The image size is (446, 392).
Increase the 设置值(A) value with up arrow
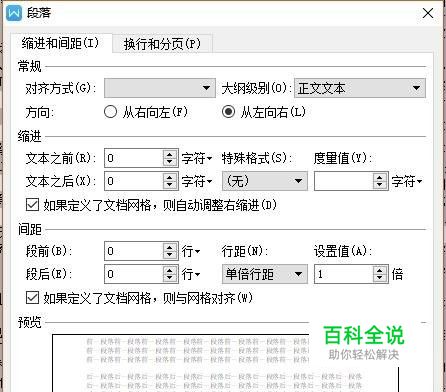pyautogui.click(x=380, y=270)
